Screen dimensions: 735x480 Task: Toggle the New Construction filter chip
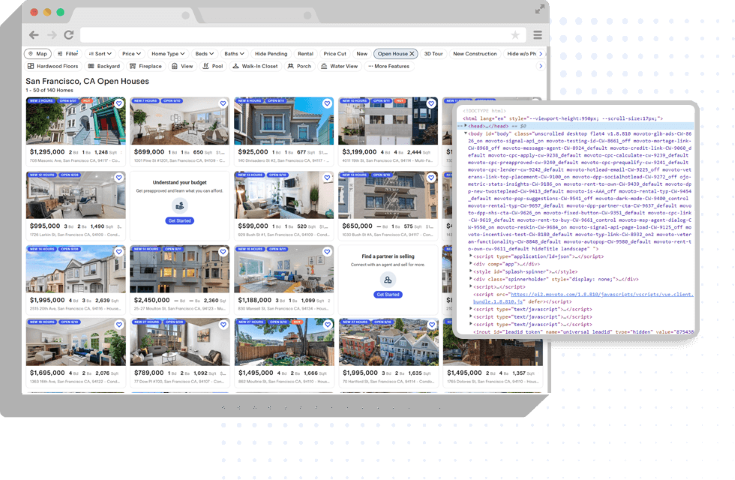tap(475, 54)
